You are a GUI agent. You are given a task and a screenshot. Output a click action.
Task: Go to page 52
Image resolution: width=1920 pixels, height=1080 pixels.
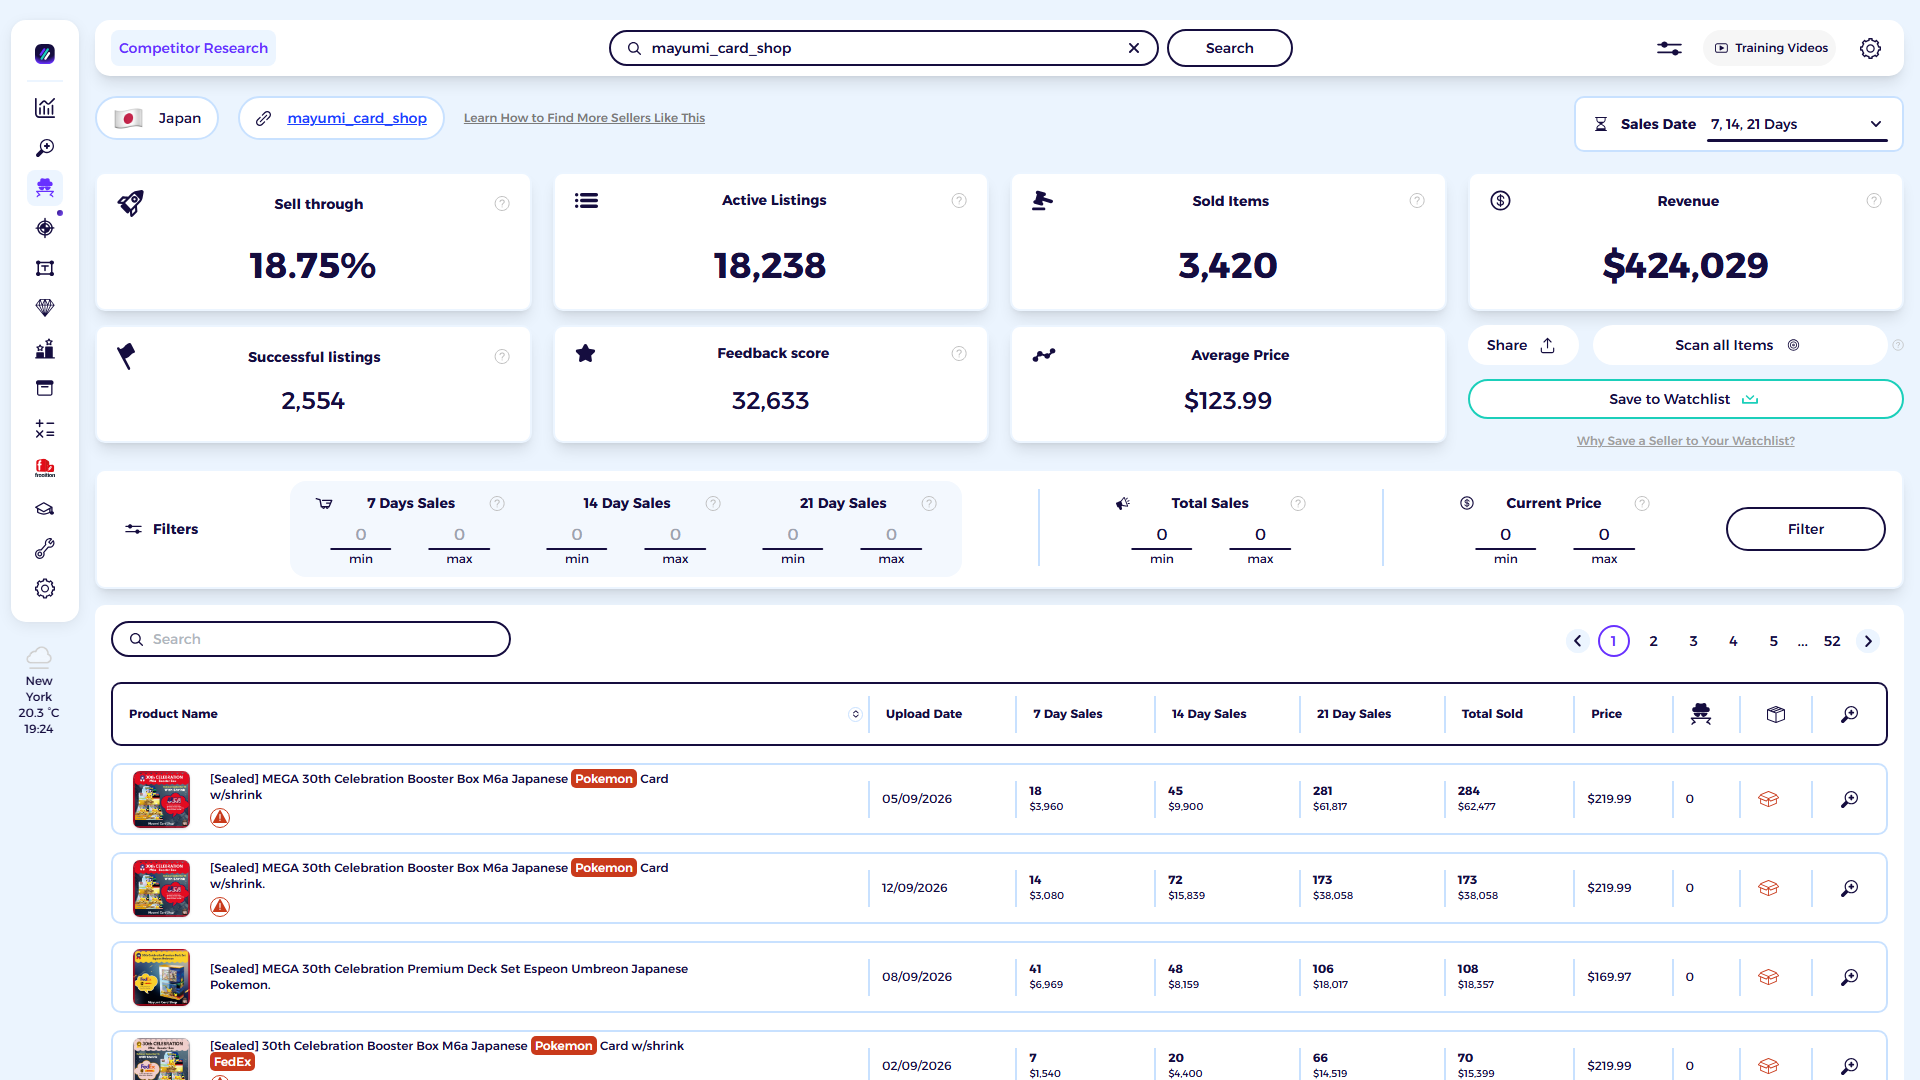(x=1832, y=641)
